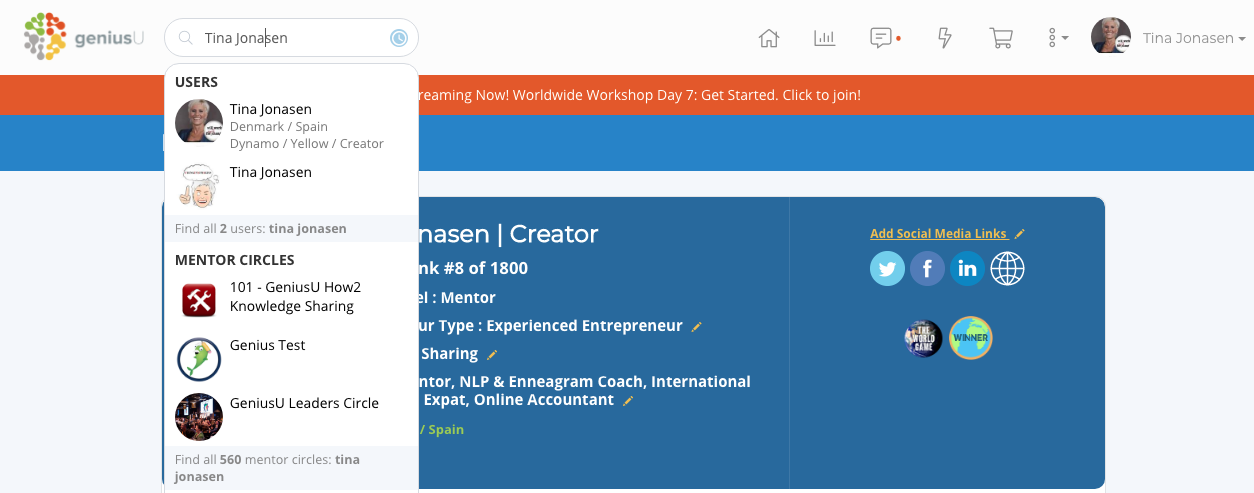Open the LinkedIn social link icon
This screenshot has width=1254, height=493.
pyautogui.click(x=967, y=269)
